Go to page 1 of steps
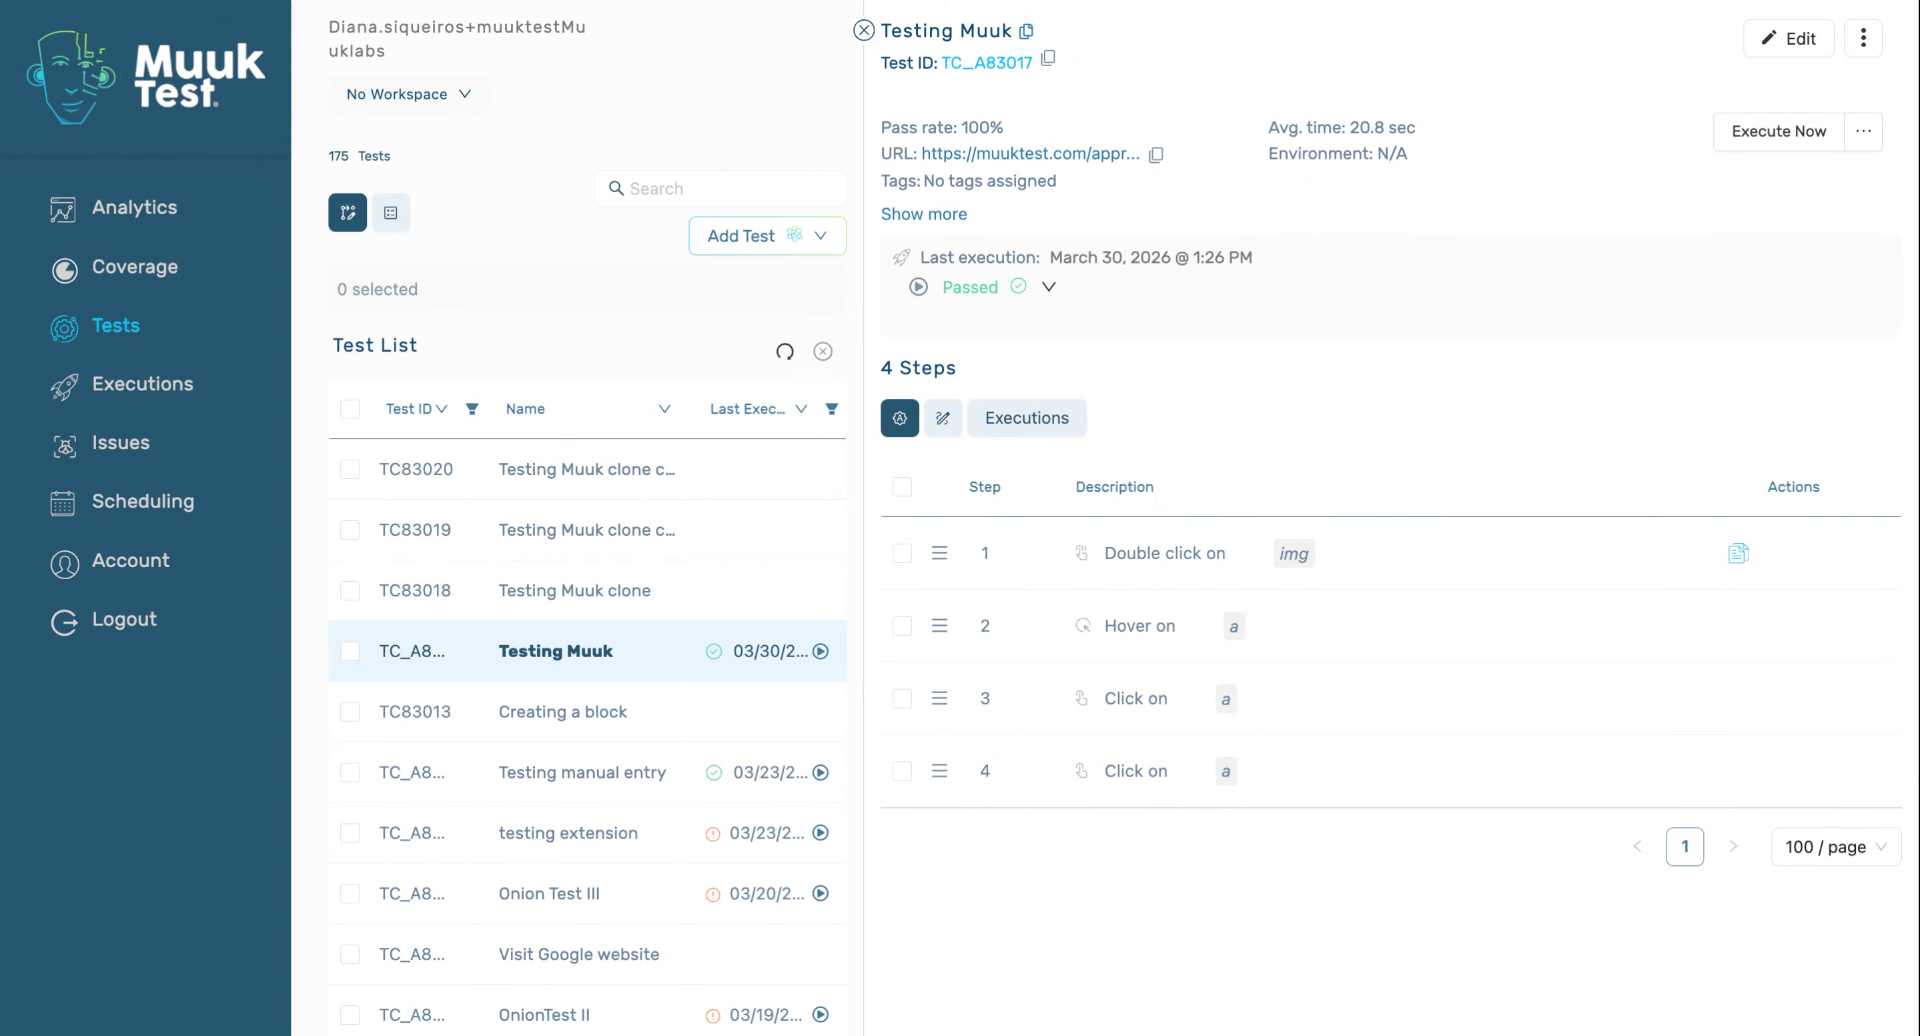1920x1036 pixels. [x=1685, y=847]
